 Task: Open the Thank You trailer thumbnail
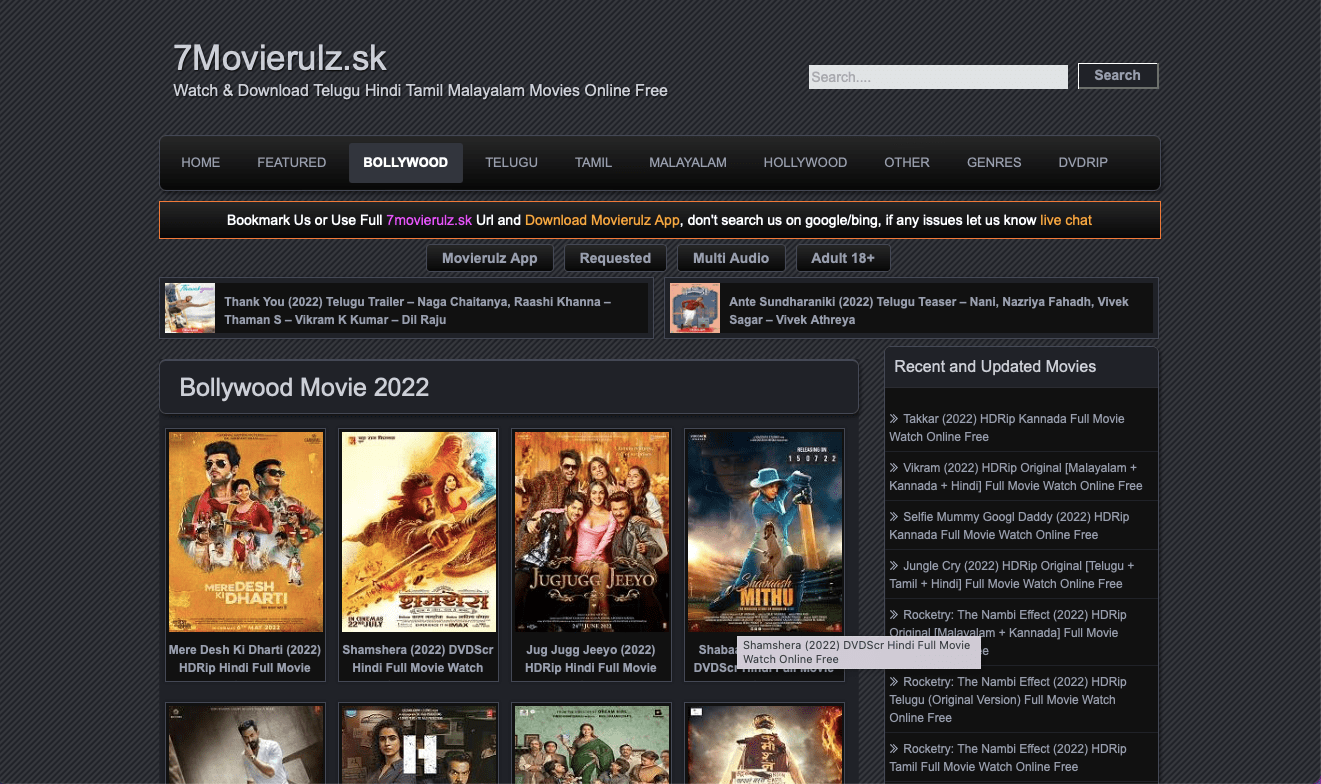[x=190, y=308]
